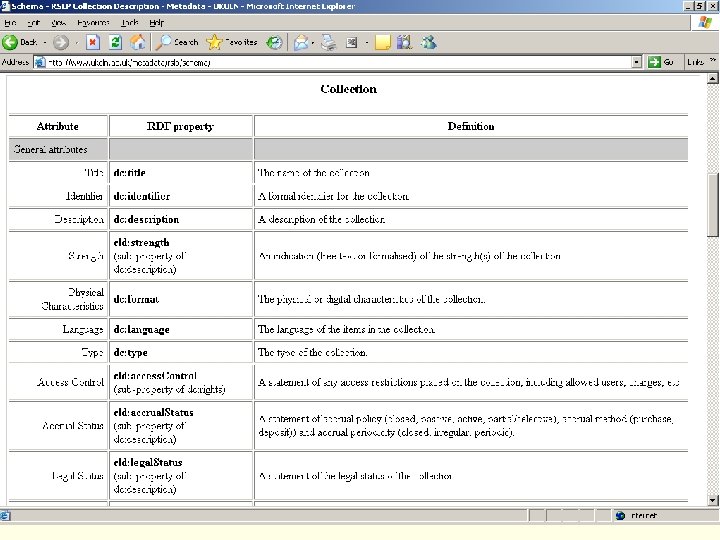
Task: Click the scroll up arrow of the vertical scrollbar
Action: click(x=712, y=79)
